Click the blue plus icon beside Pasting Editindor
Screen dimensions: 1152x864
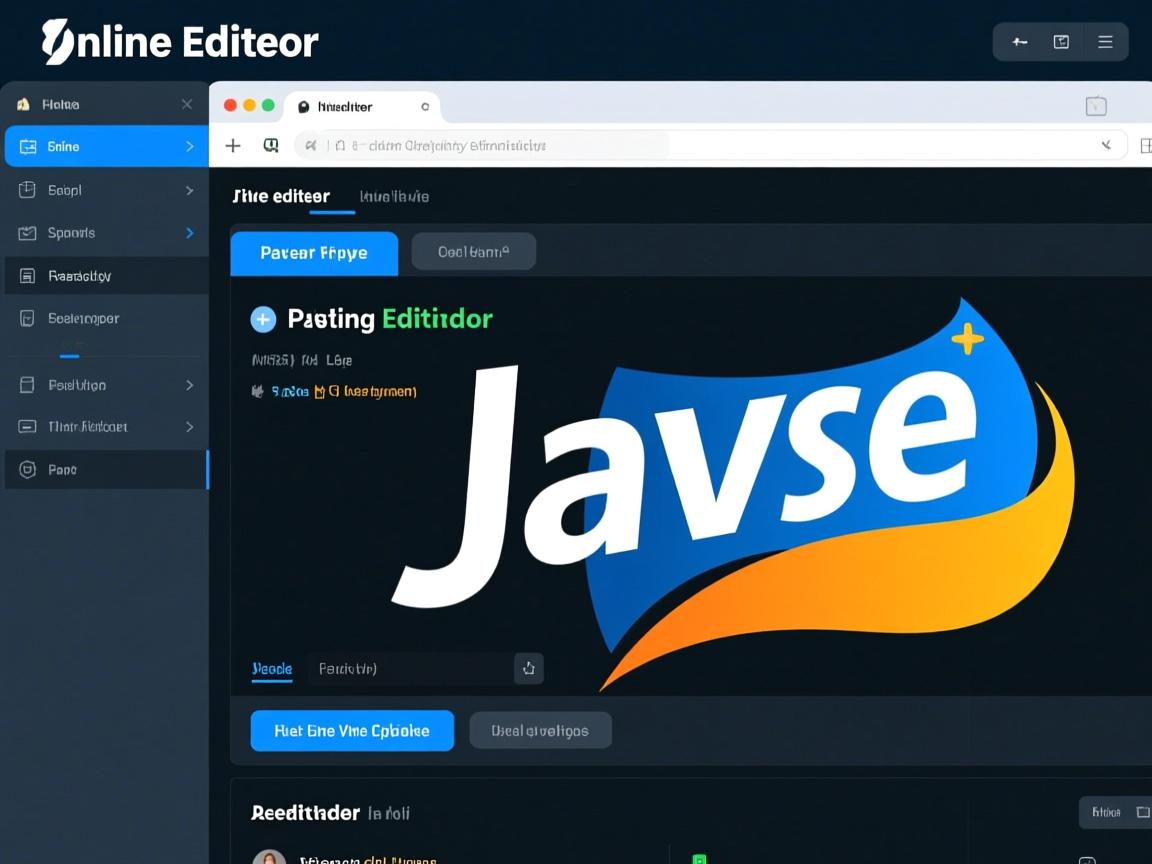(263, 319)
